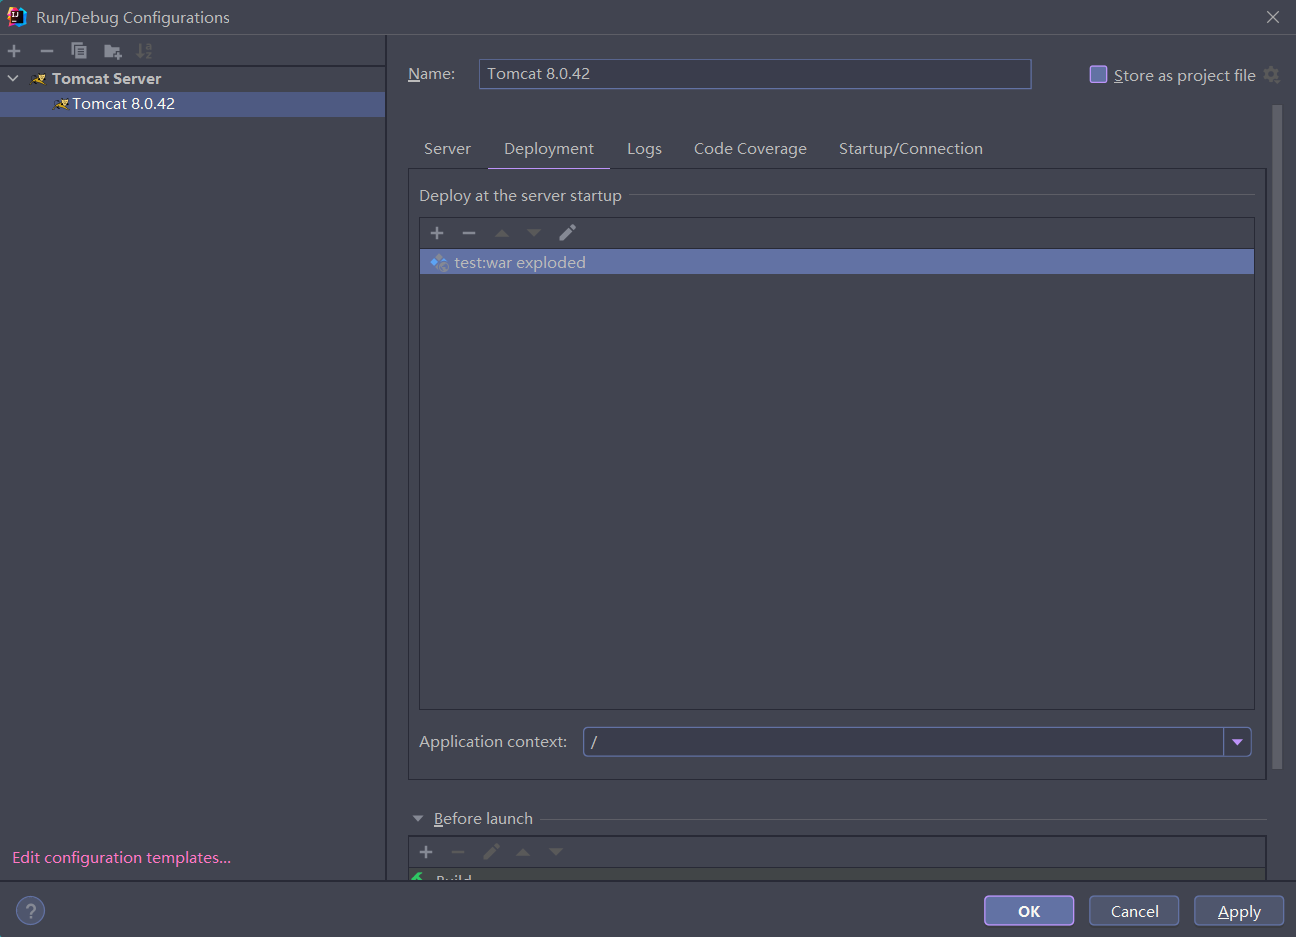Open the Logs tab

coord(644,149)
